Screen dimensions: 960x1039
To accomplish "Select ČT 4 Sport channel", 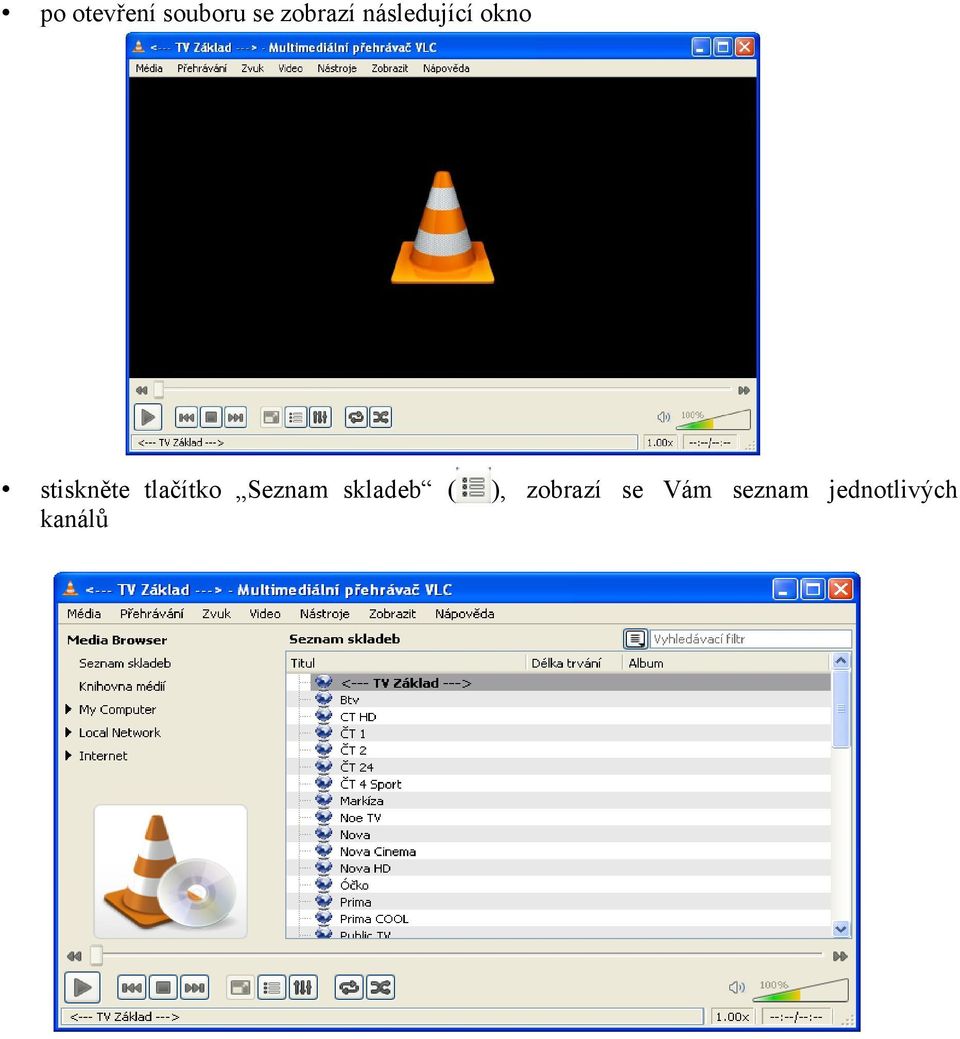I will (x=559, y=784).
